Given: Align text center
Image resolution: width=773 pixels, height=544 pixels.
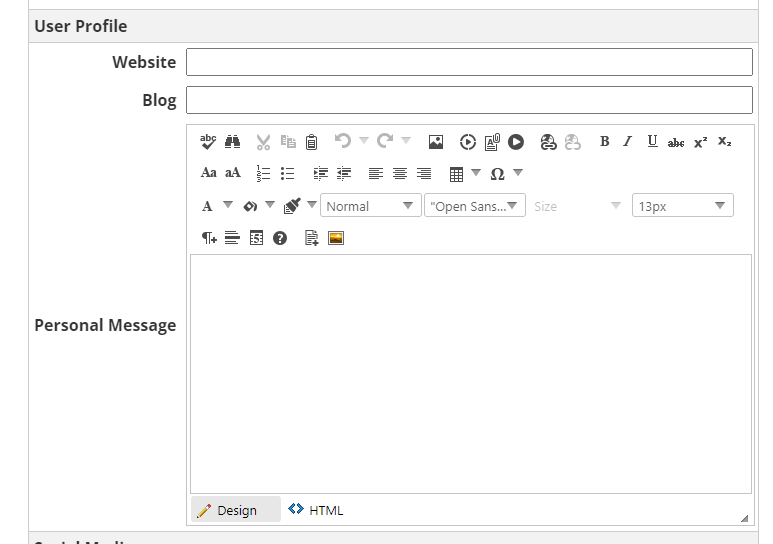Looking at the screenshot, I should [x=400, y=174].
